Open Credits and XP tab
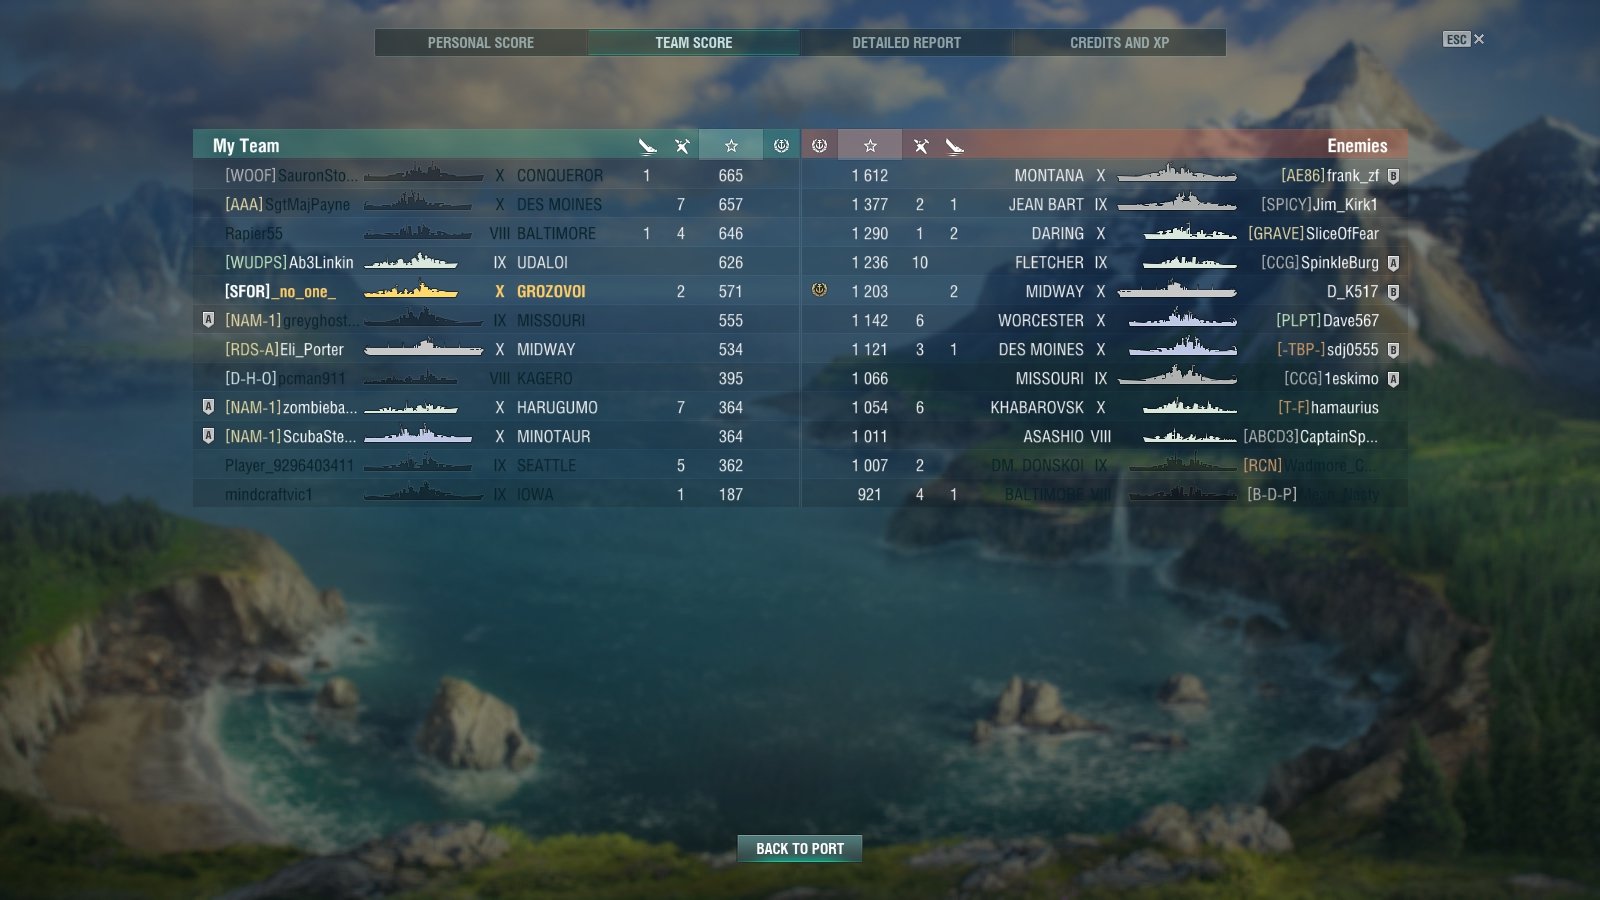Image resolution: width=1600 pixels, height=900 pixels. point(1119,42)
